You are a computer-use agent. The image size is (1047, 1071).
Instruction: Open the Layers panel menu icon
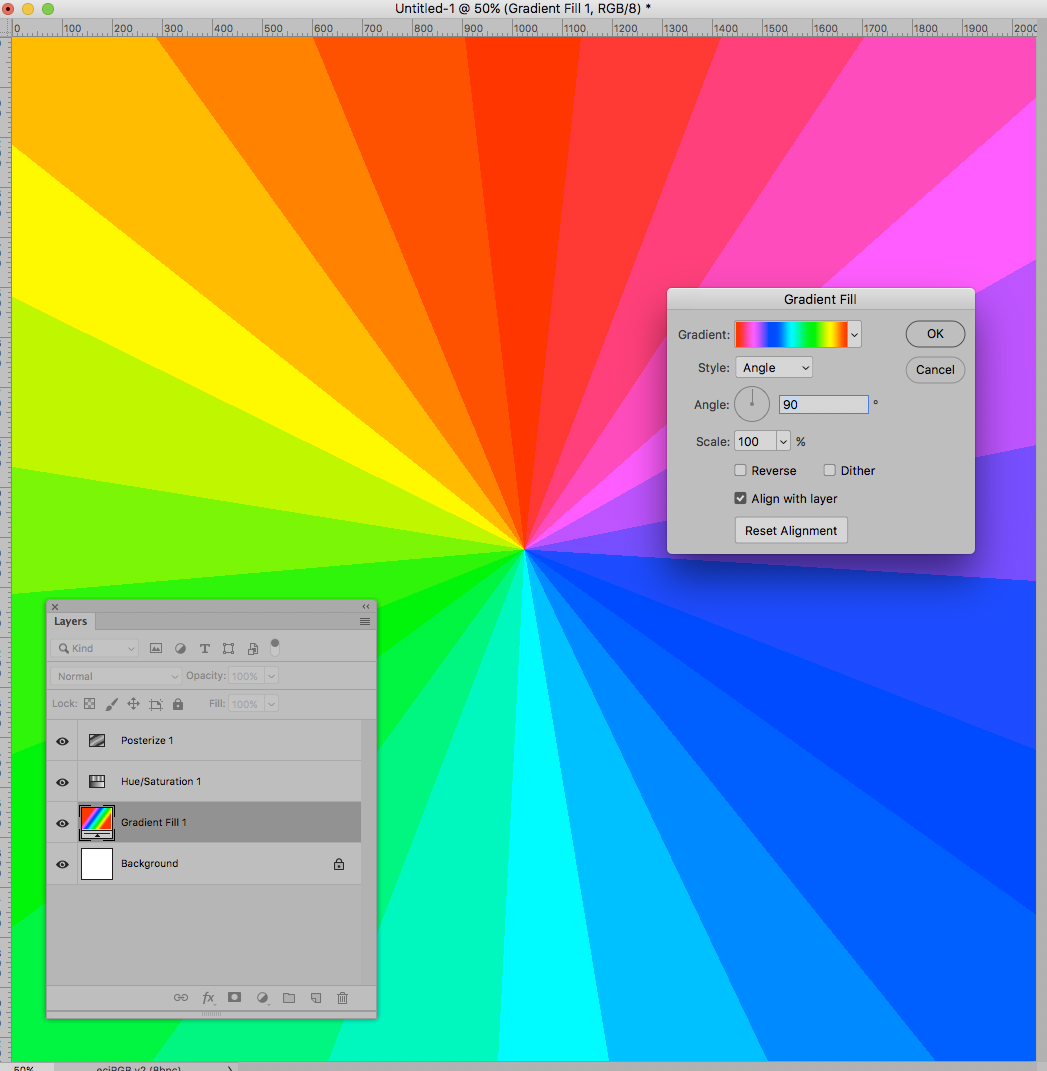365,622
